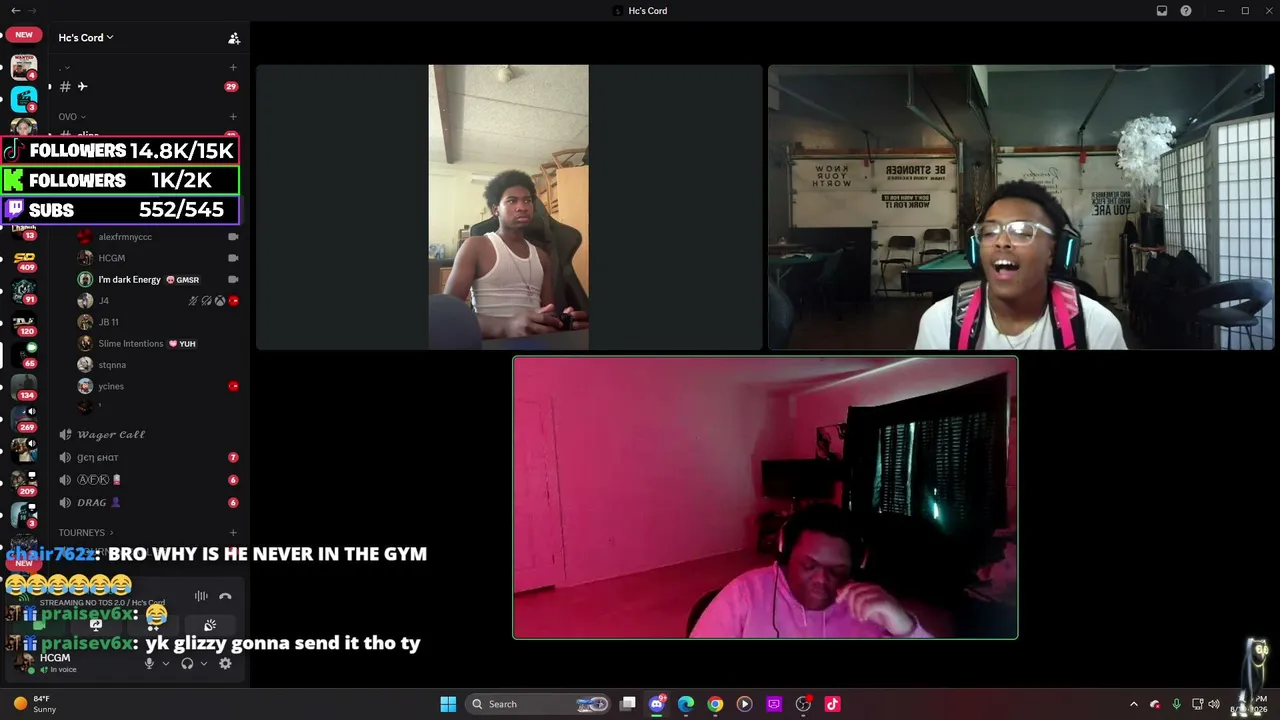Image resolution: width=1280 pixels, height=720 pixels.
Task: Open the weather widget showing 84°F Sunny
Action: point(34,704)
